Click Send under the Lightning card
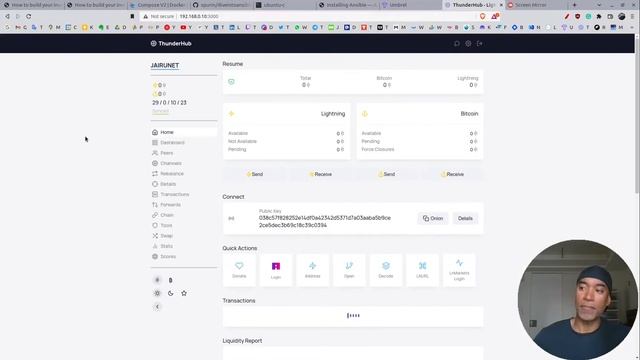Image resolution: width=640 pixels, height=360 pixels. (x=255, y=174)
